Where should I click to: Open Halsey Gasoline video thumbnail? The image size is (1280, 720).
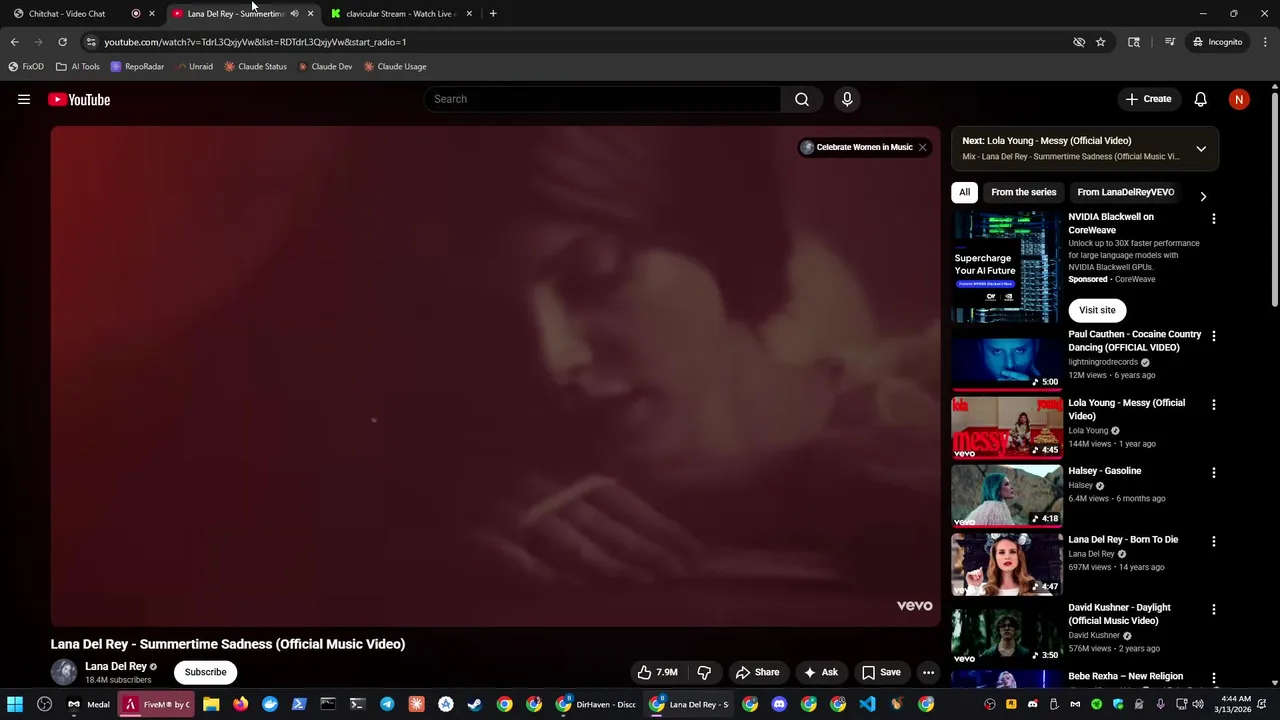point(1006,496)
